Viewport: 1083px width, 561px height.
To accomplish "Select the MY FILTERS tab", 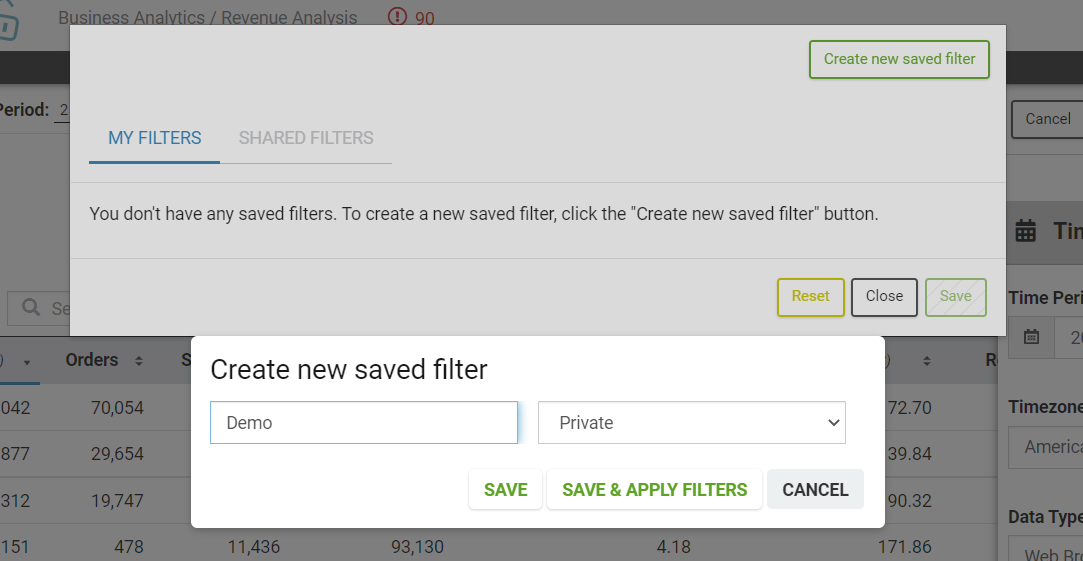I will [155, 138].
